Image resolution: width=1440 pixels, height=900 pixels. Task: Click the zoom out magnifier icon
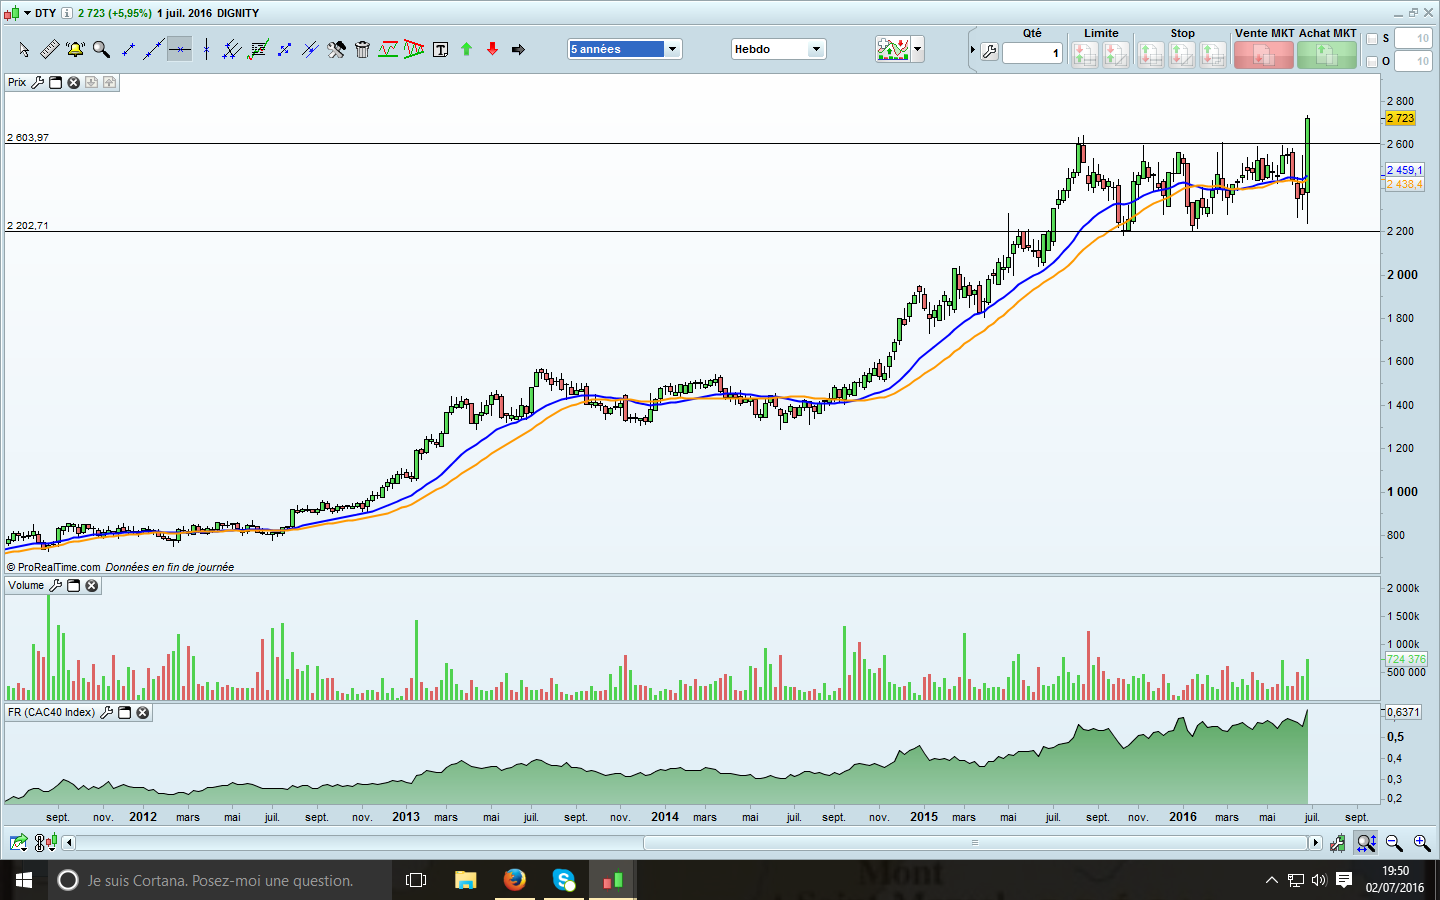point(1394,843)
